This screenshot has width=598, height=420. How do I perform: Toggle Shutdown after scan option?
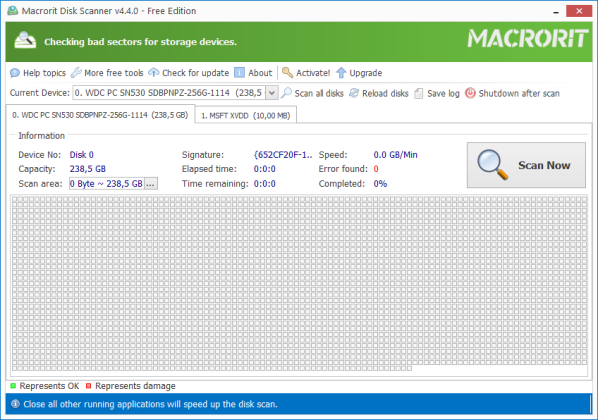512,93
